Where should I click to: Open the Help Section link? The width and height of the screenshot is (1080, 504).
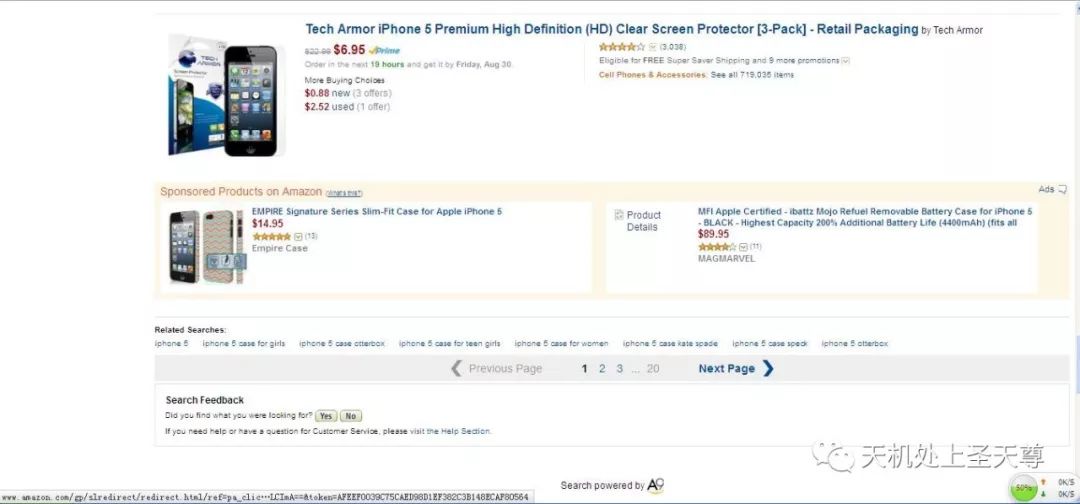tap(461, 431)
